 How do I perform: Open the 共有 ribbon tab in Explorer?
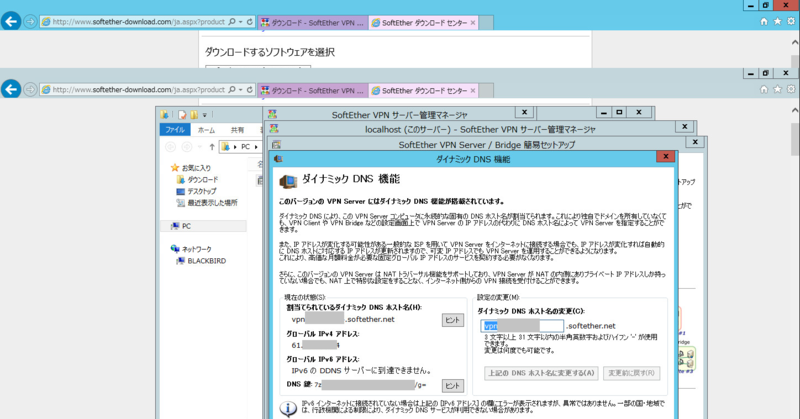tap(237, 130)
